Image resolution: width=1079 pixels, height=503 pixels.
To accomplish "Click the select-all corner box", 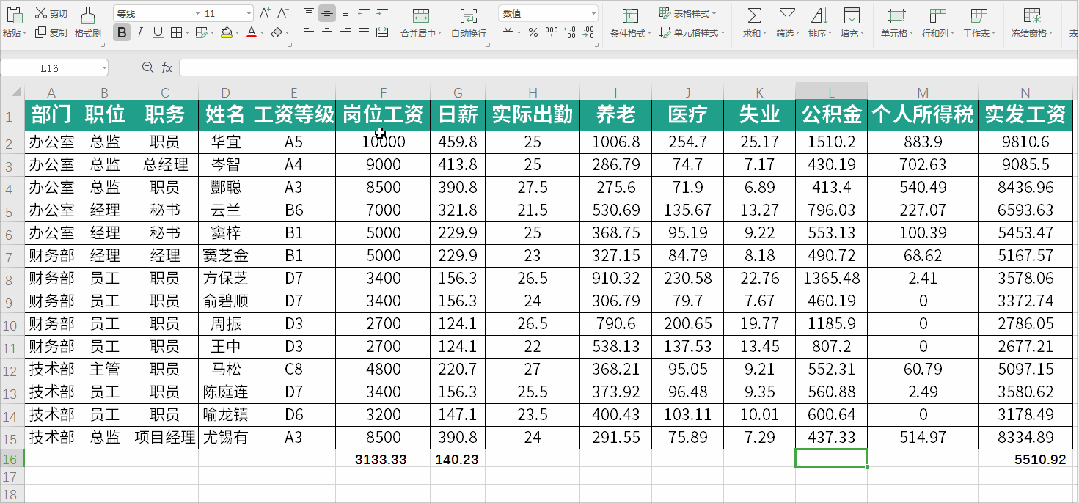I will 12,92.
